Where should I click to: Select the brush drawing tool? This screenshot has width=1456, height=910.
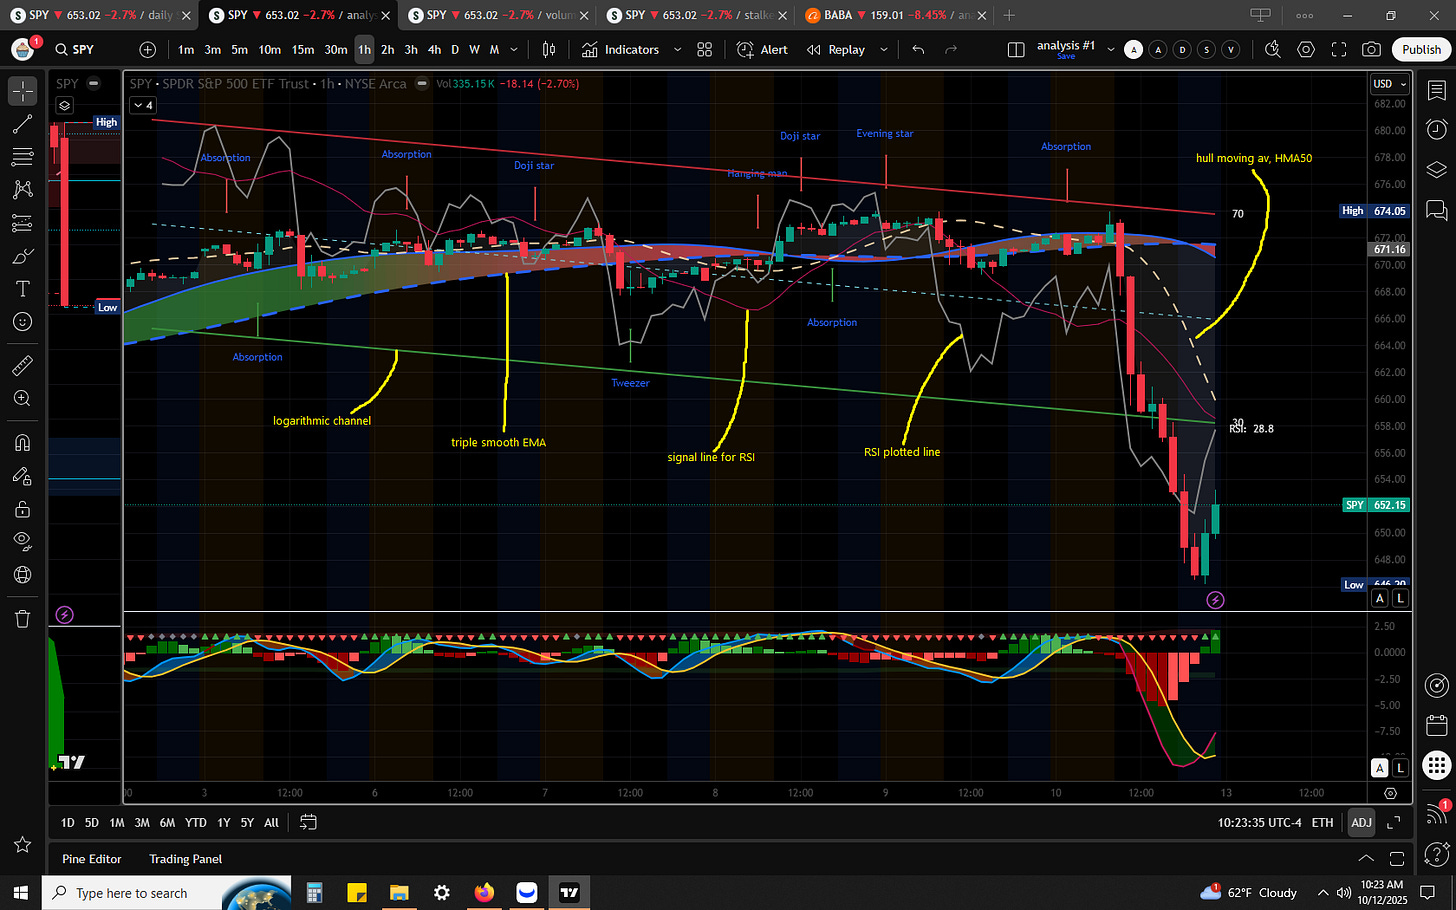[22, 256]
